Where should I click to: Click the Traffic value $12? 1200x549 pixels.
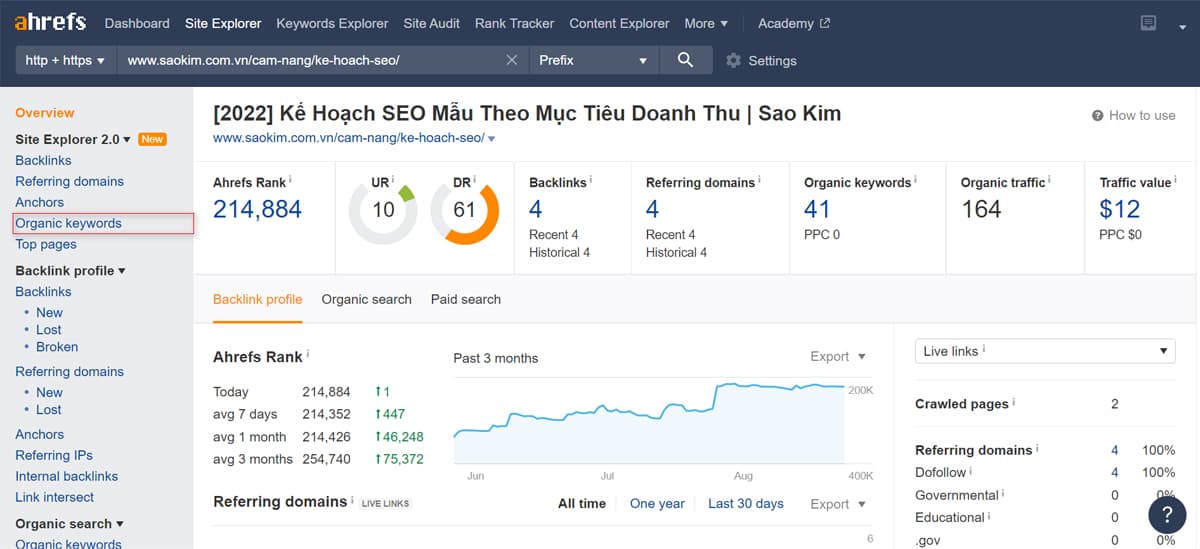click(1120, 209)
